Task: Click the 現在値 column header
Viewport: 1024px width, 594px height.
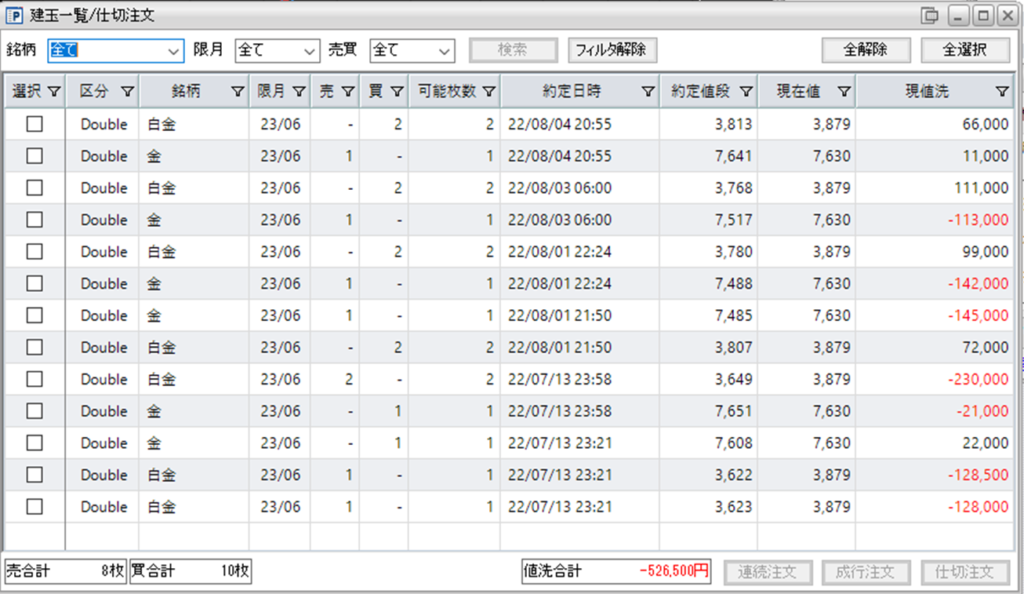Action: [798, 91]
